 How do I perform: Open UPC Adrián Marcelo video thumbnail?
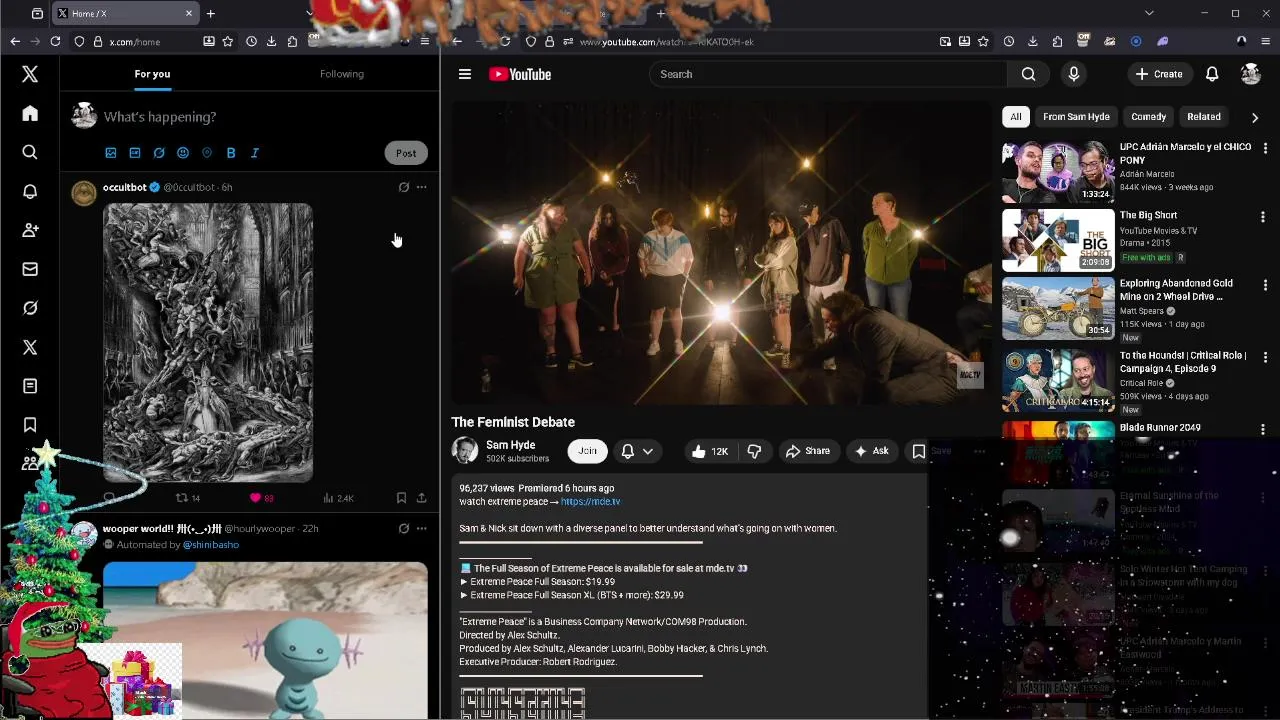pos(1058,172)
